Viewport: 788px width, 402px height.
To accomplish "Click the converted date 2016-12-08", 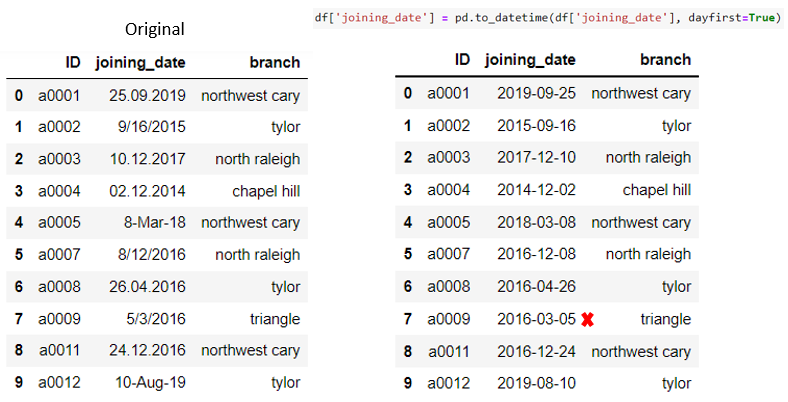I will pyautogui.click(x=536, y=254).
